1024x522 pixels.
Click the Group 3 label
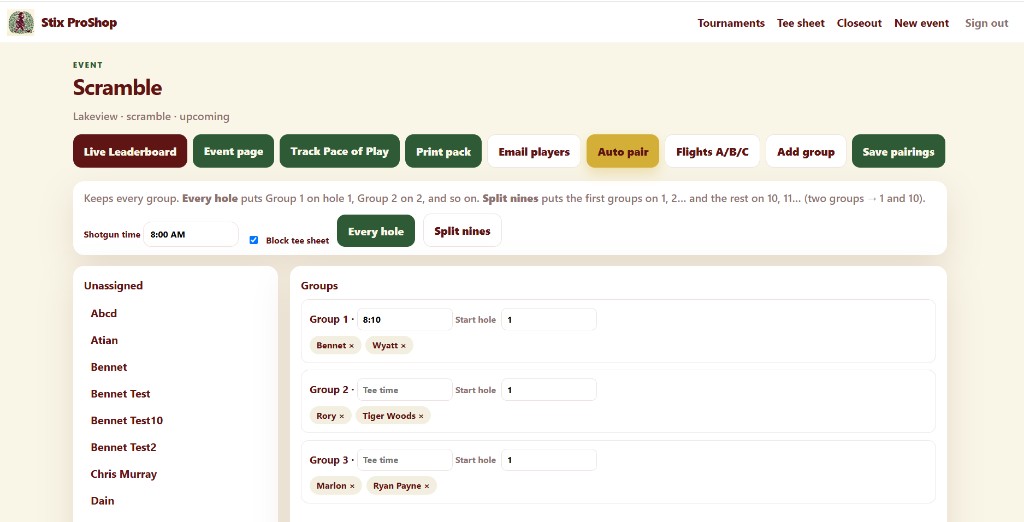click(x=328, y=460)
